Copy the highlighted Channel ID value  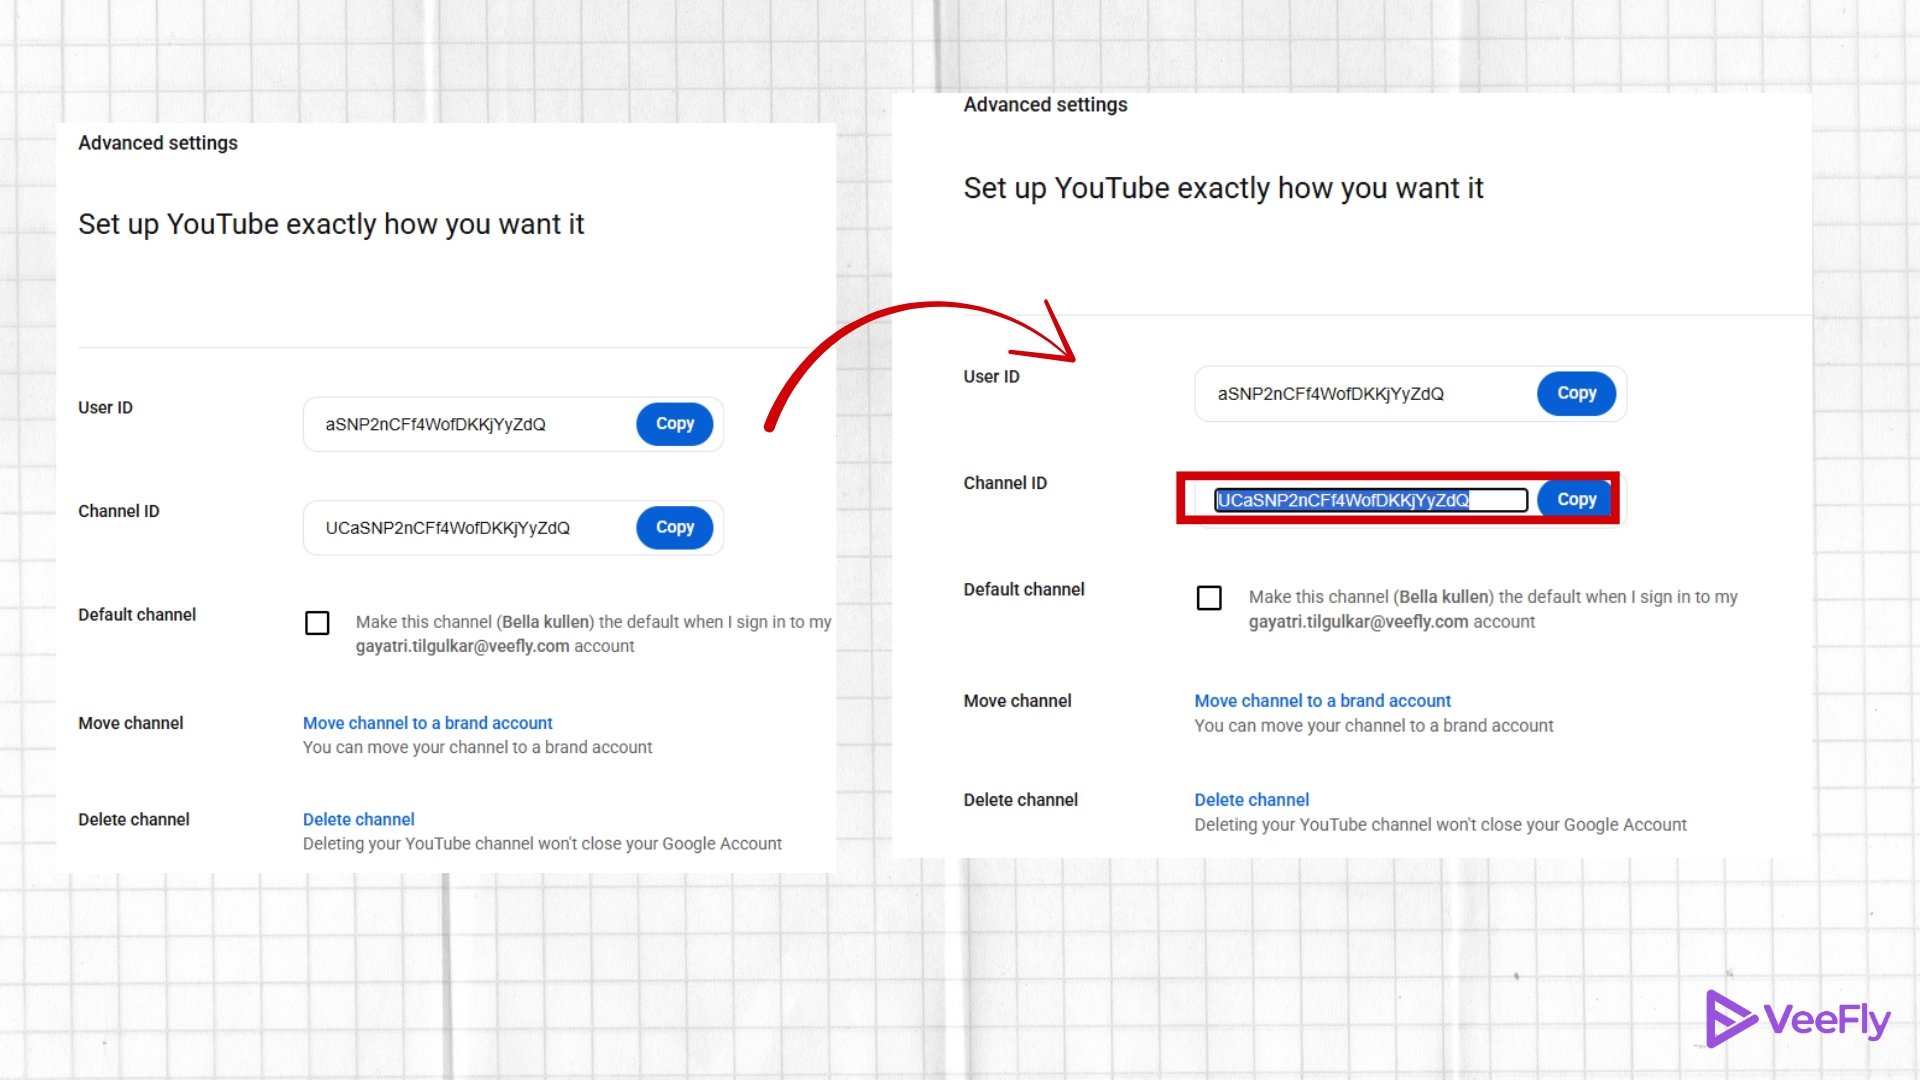tap(1574, 499)
